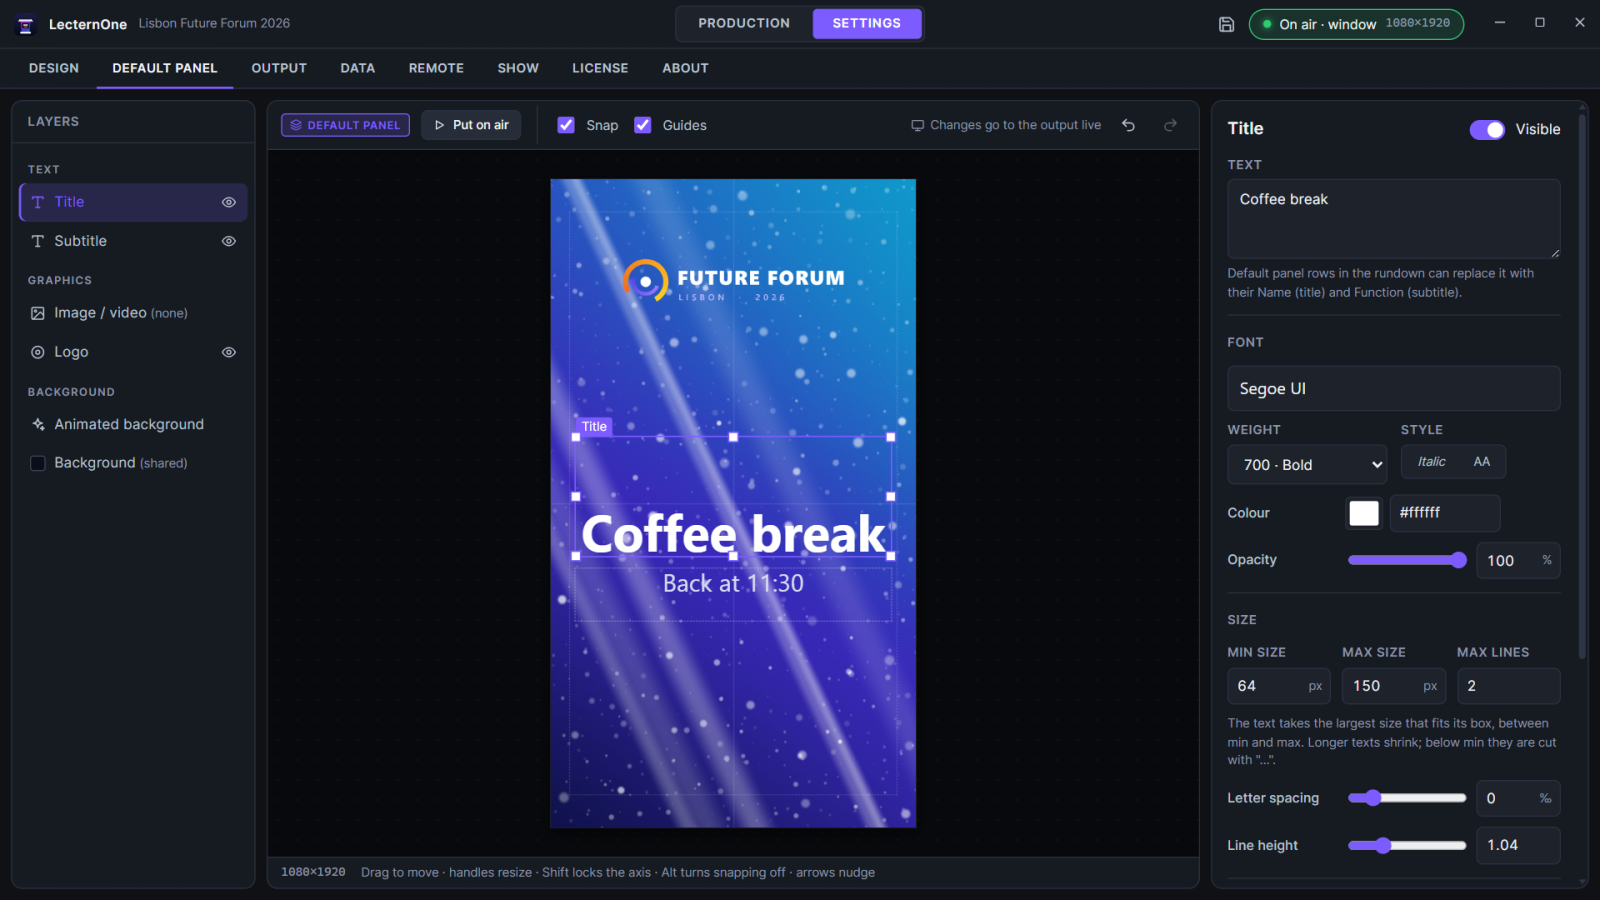1600x900 pixels.
Task: Click the Animated background sparkle icon
Action: (x=38, y=424)
